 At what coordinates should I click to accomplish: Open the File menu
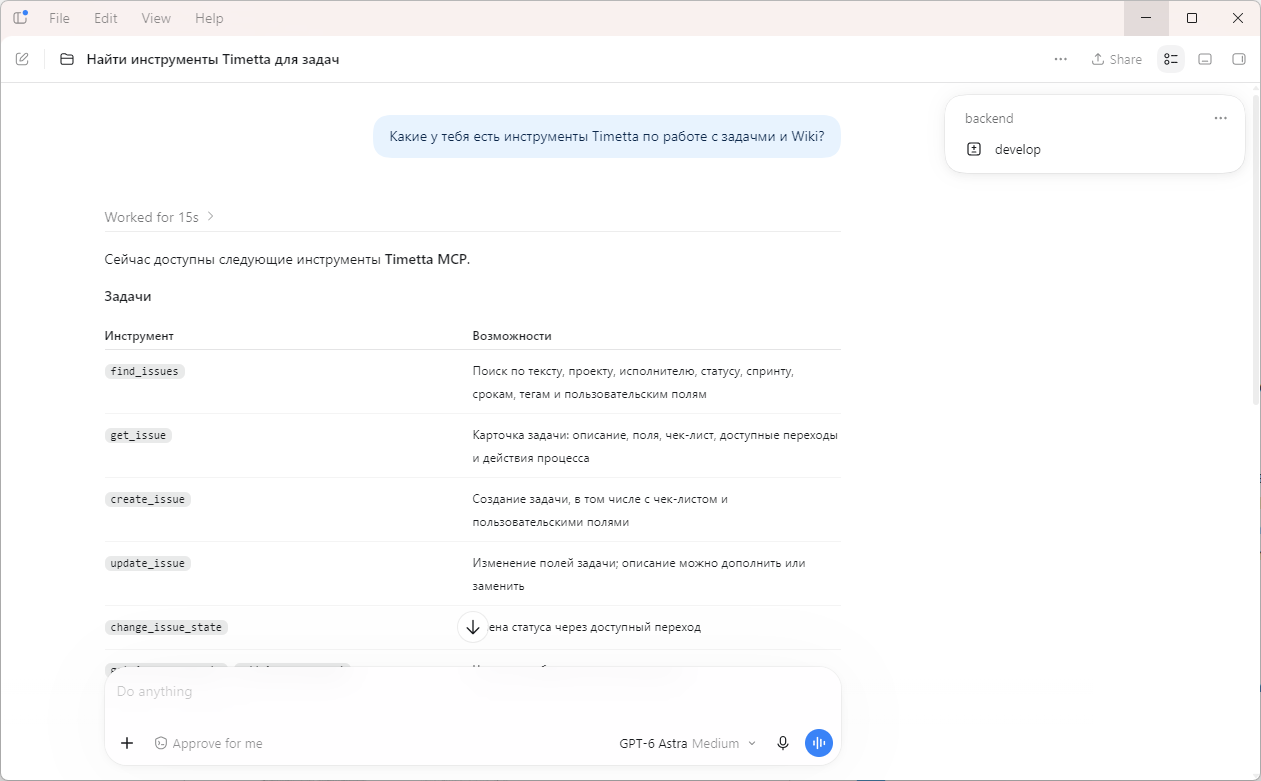tap(59, 18)
